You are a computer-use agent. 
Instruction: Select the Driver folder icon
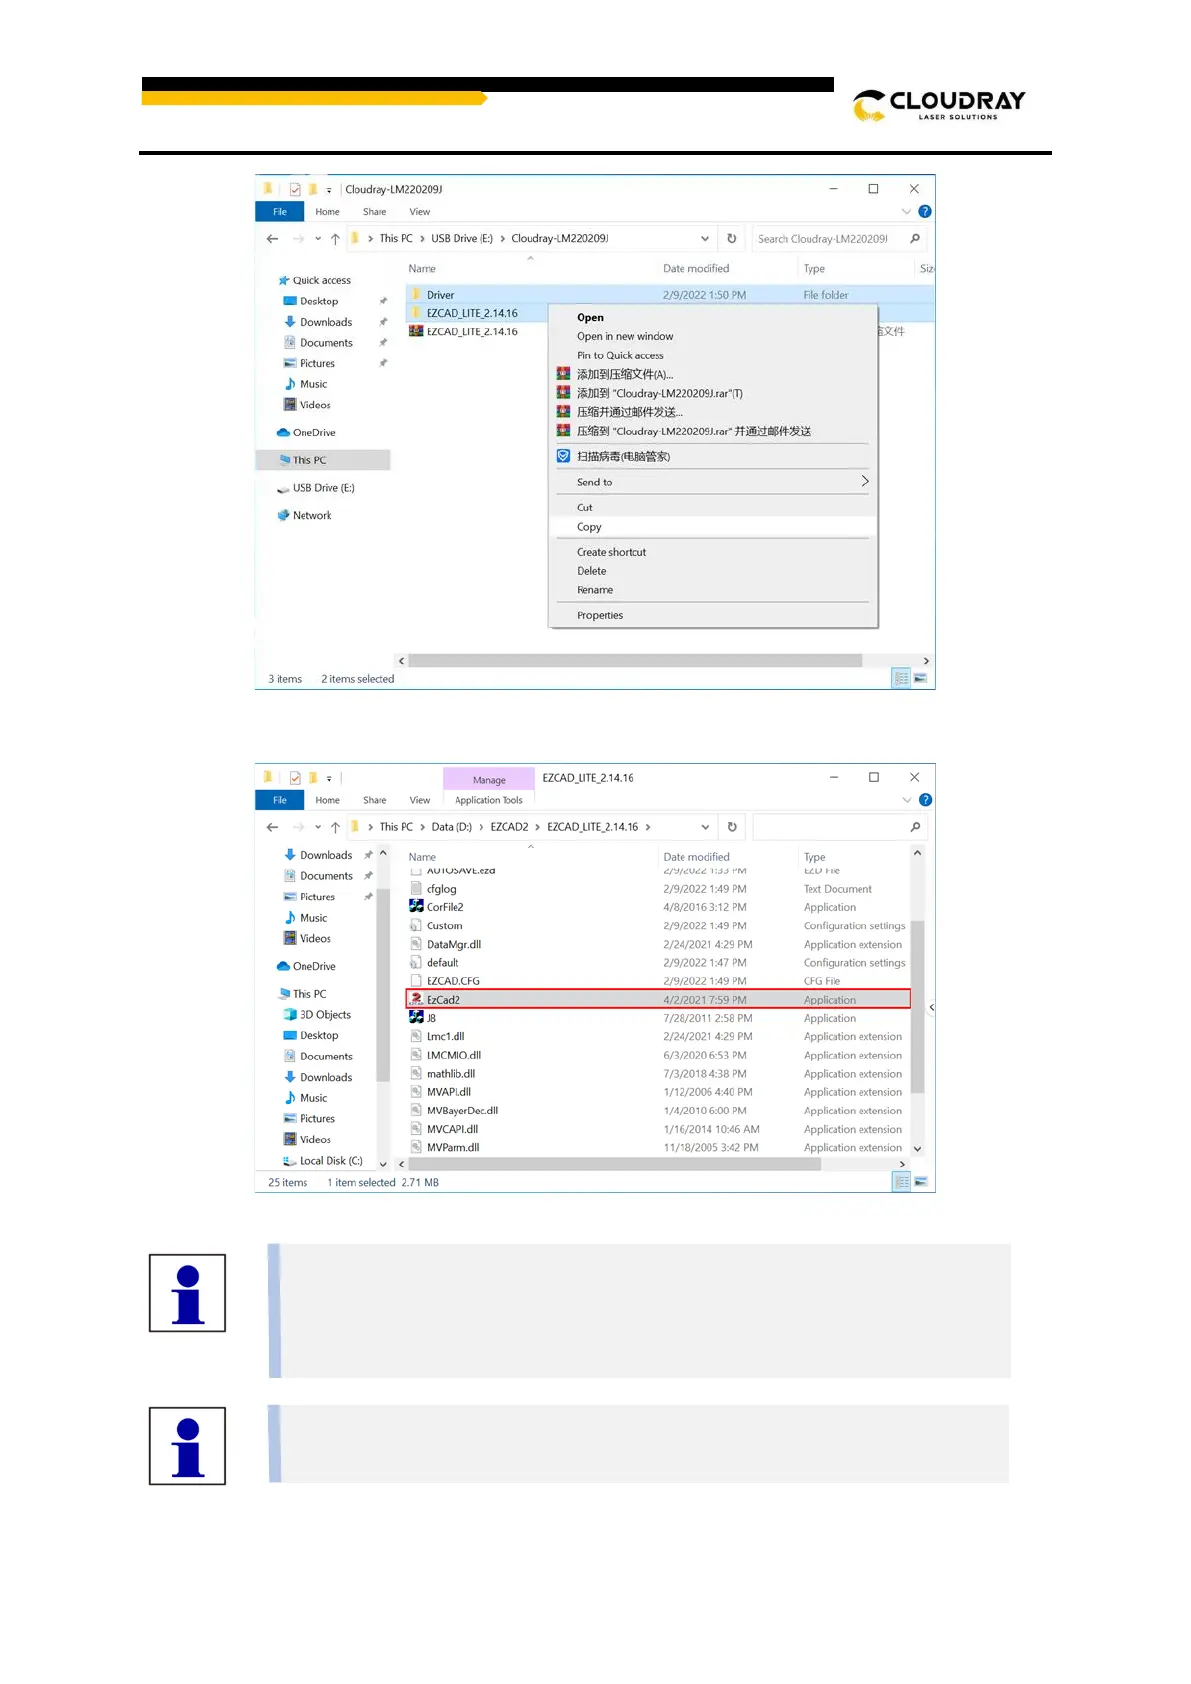click(x=416, y=295)
